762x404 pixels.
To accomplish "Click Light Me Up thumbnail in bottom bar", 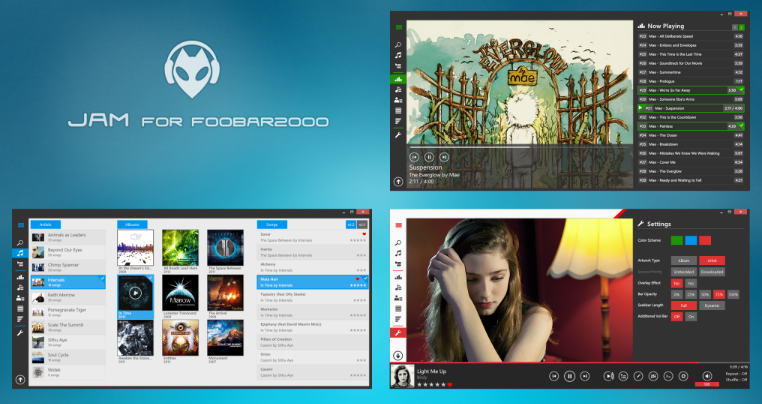I will click(x=402, y=376).
